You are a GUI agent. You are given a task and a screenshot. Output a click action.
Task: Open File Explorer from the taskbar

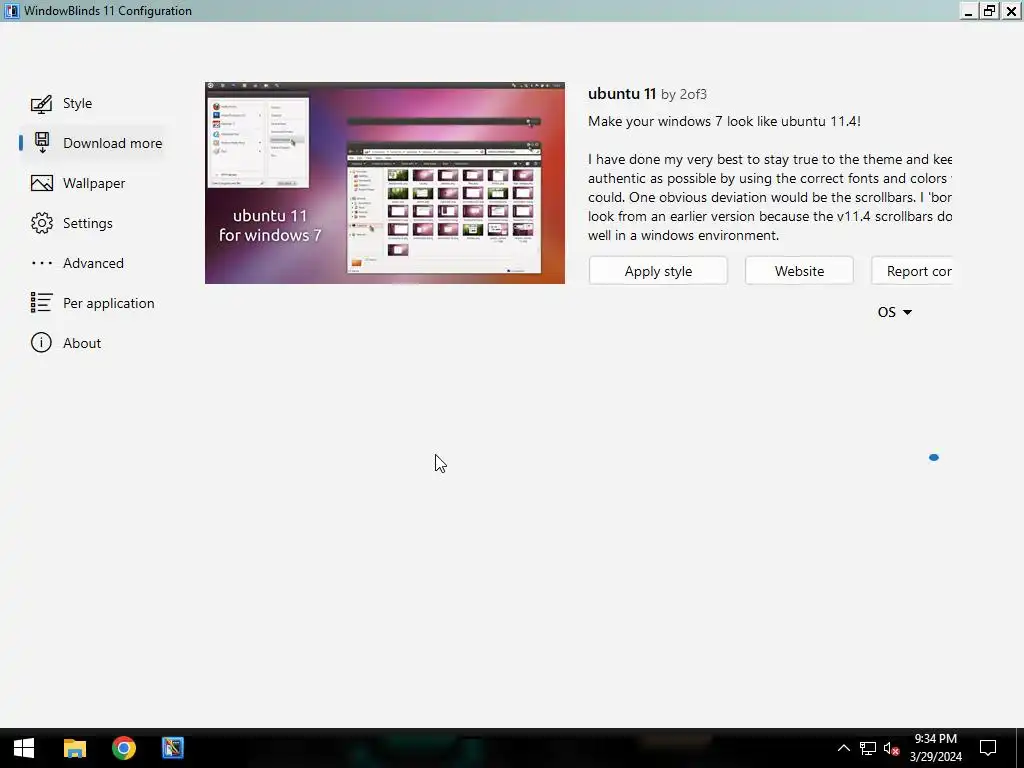coord(74,748)
